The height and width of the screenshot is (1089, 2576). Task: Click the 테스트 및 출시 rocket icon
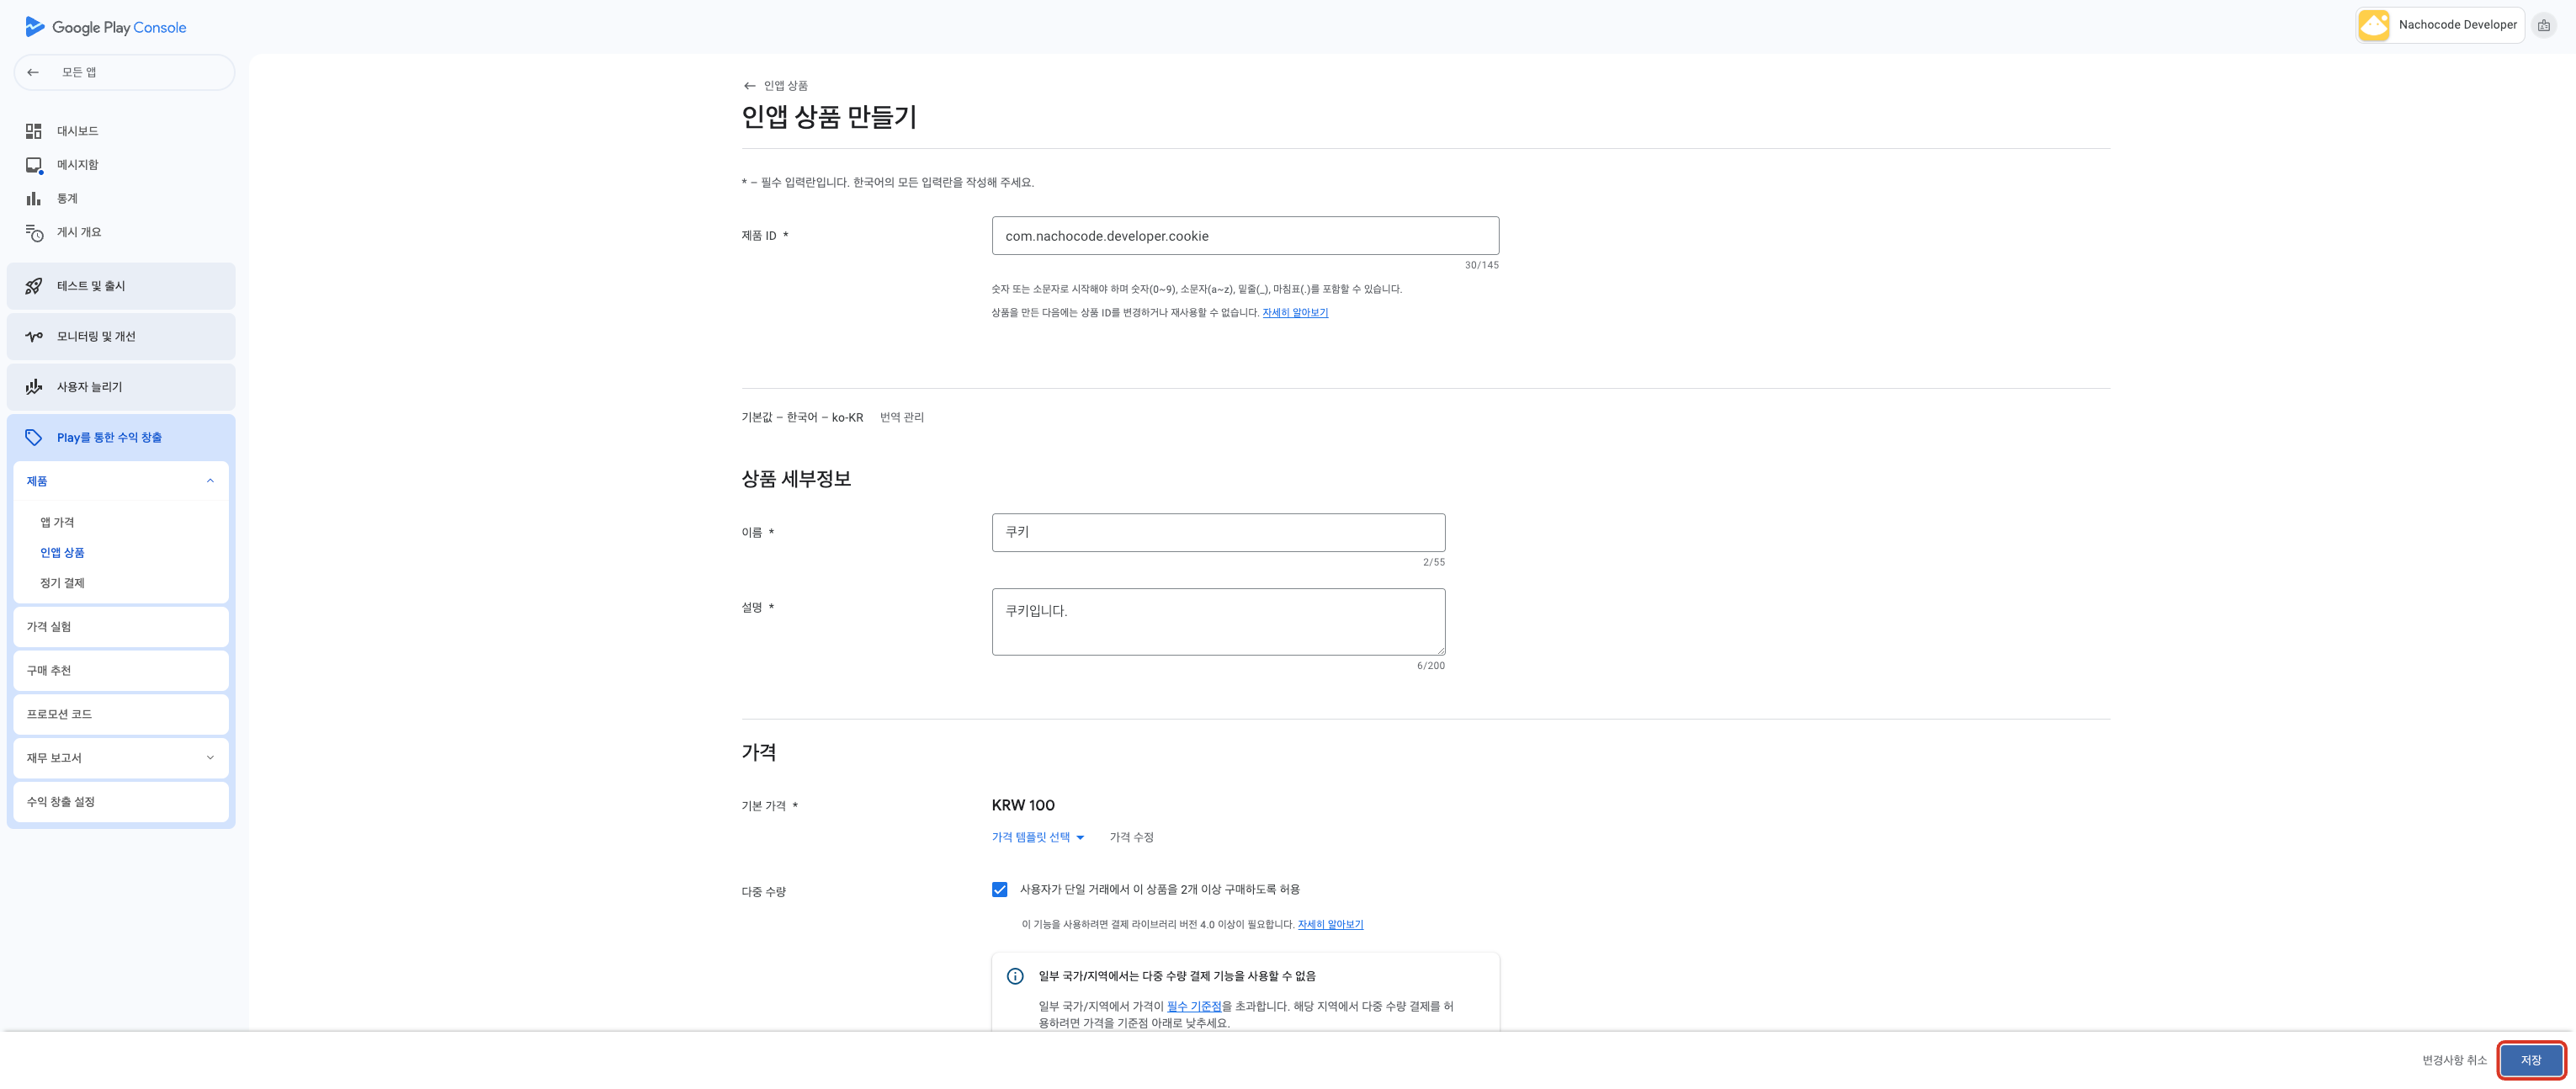coord(34,286)
